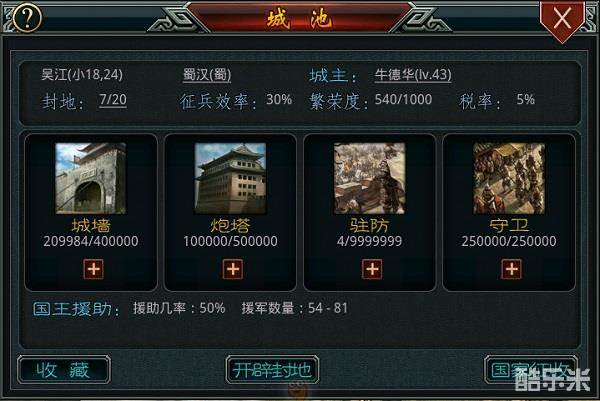This screenshot has width=600, height=401.
Task: Click the plus icon under 城墙
Action: (x=93, y=269)
